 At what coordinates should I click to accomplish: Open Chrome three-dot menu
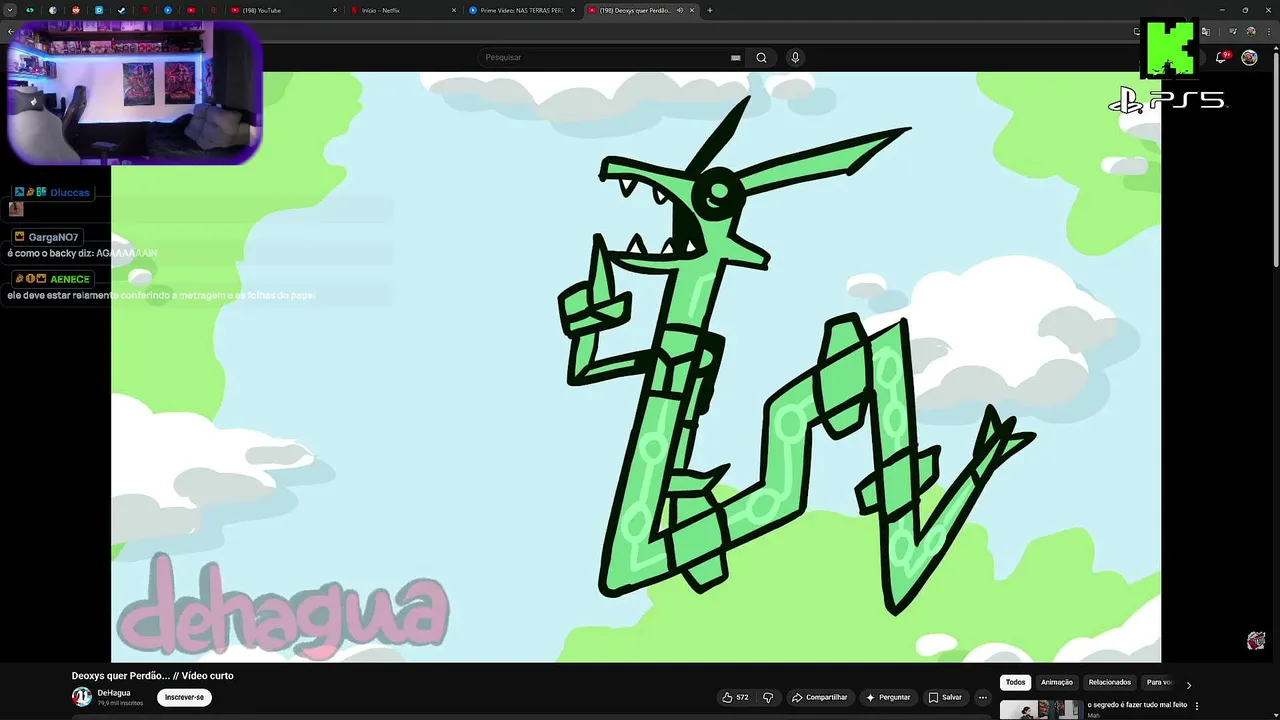pos(1270,32)
